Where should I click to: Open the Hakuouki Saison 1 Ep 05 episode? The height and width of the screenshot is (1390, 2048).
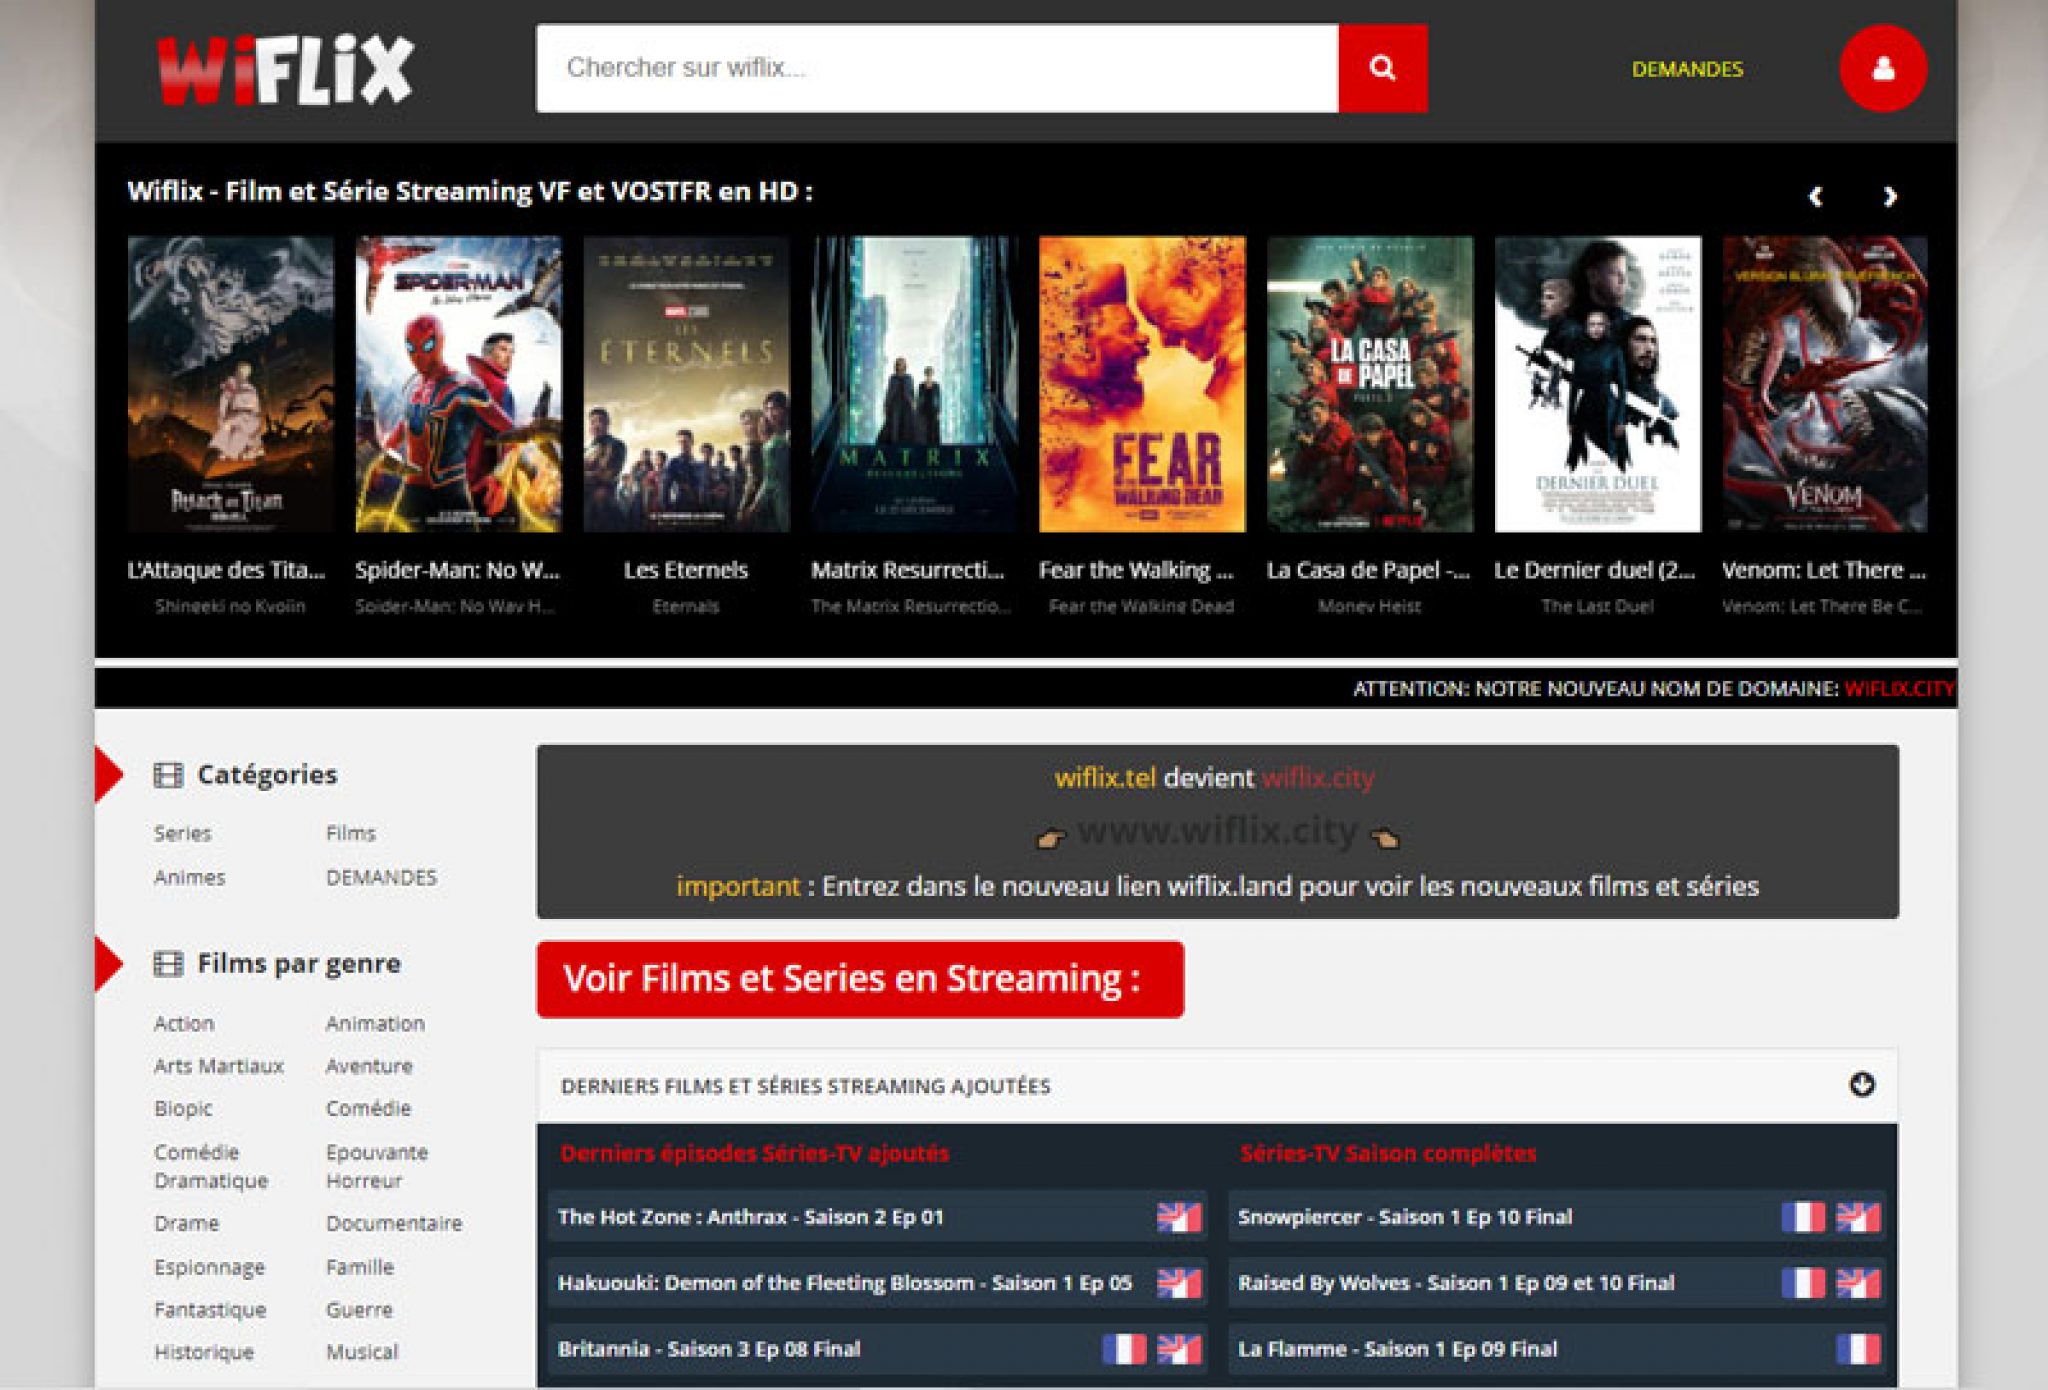pos(846,1282)
